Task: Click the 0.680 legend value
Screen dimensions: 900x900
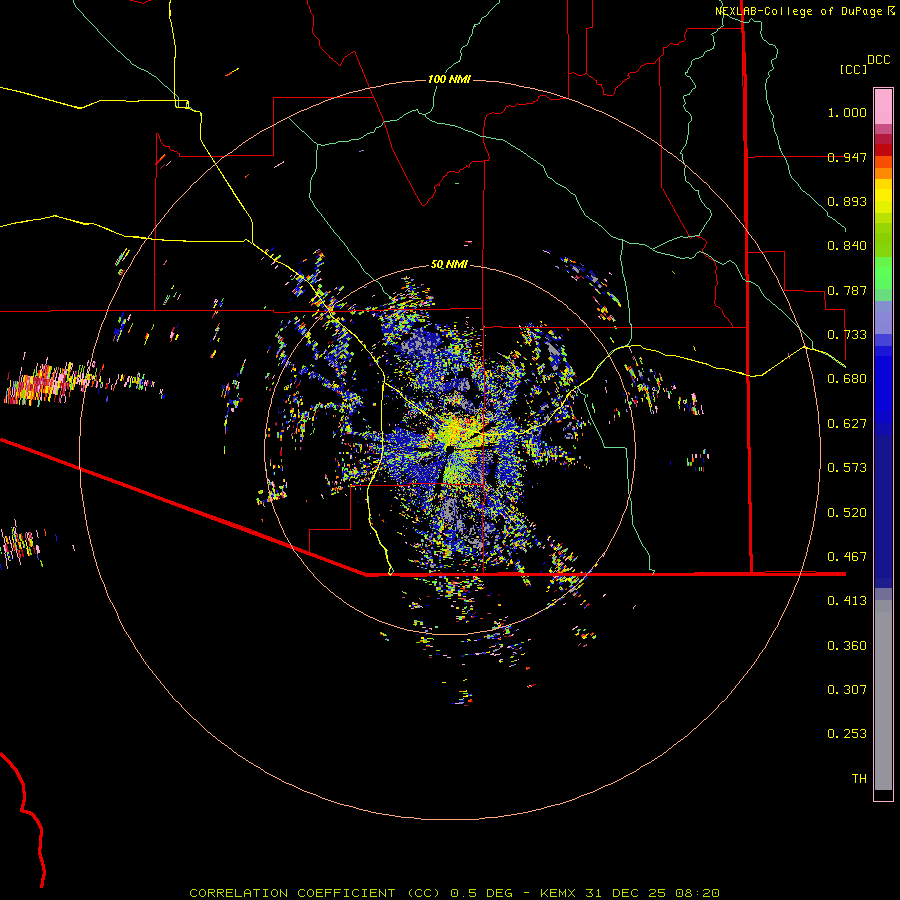Action: pos(847,379)
